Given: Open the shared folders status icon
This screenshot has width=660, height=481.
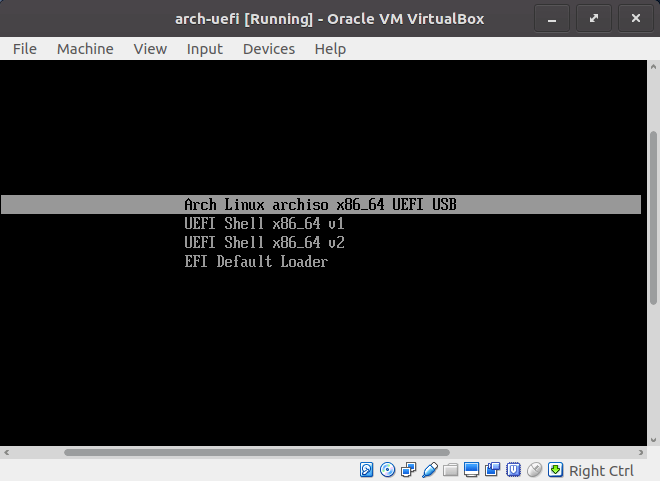Looking at the screenshot, I should click(451, 470).
